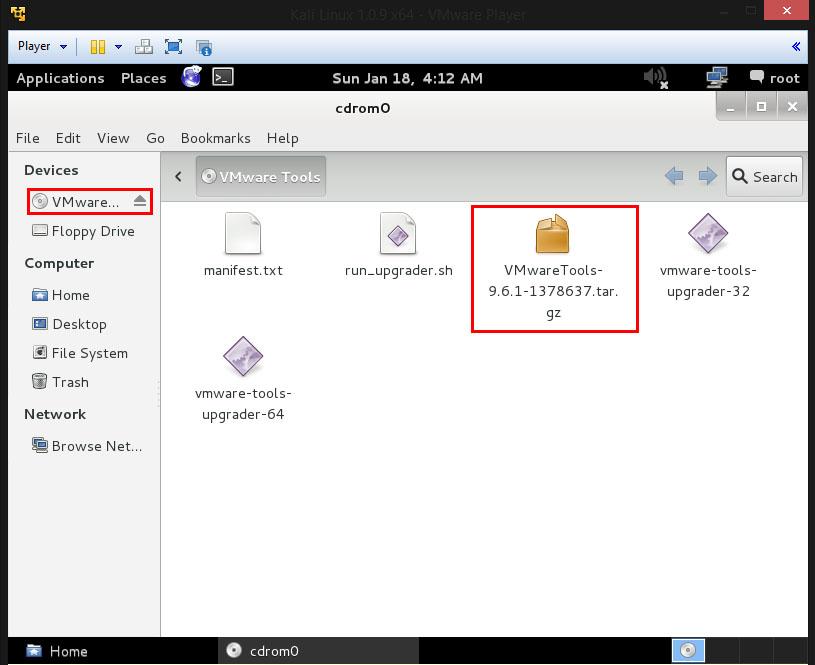The image size is (815, 665).
Task: Click the manifest.txt file name
Action: (x=243, y=270)
